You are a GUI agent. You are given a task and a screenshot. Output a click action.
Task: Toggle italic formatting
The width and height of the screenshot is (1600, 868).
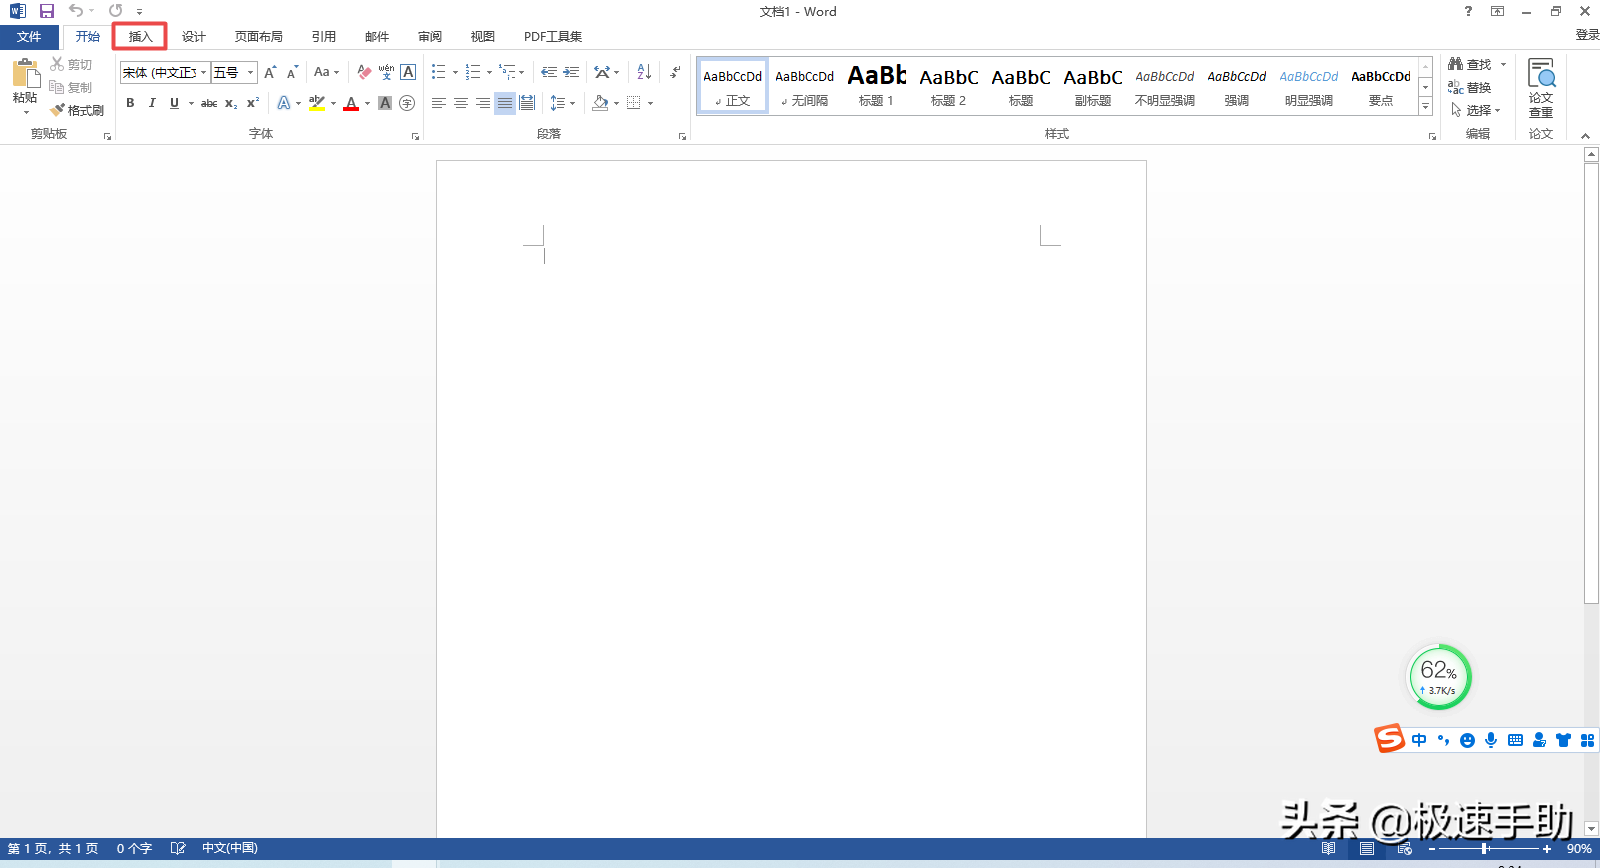[152, 103]
